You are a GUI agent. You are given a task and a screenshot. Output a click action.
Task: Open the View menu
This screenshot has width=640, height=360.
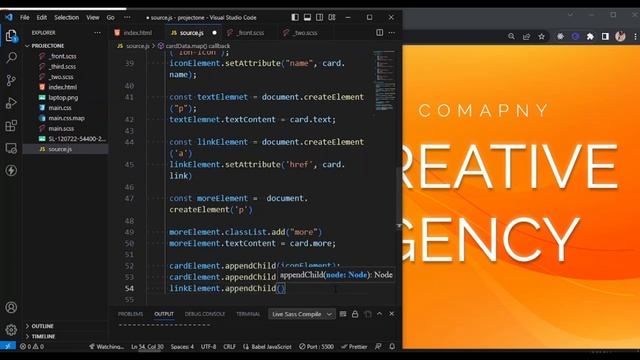coord(93,18)
